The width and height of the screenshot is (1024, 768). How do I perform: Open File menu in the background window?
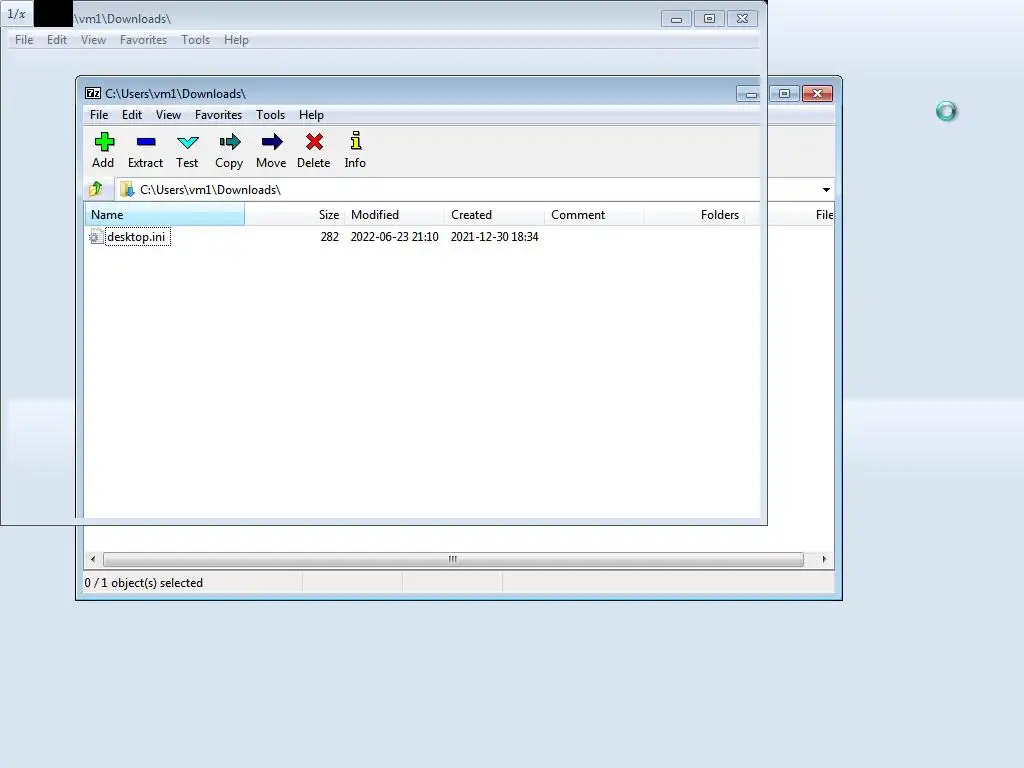24,40
